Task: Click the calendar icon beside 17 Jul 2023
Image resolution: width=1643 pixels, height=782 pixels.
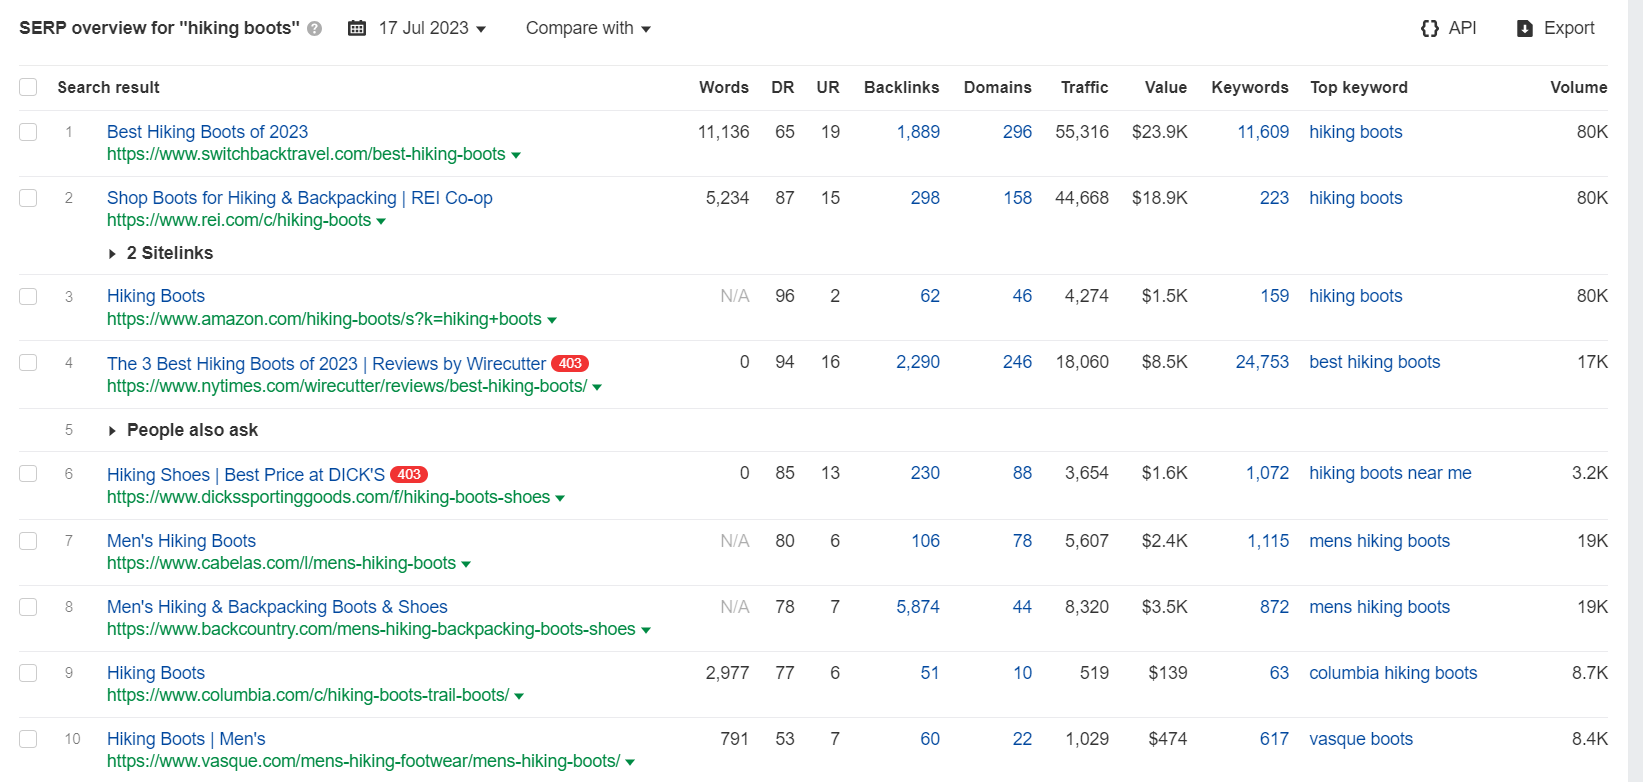Action: [x=357, y=28]
